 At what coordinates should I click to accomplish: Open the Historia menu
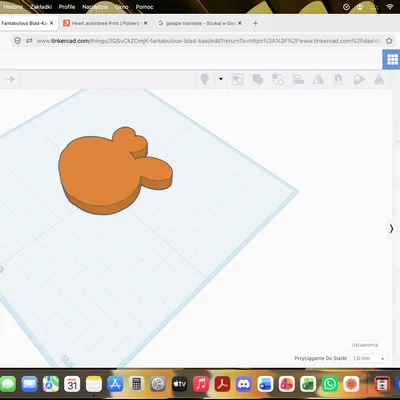(13, 7)
